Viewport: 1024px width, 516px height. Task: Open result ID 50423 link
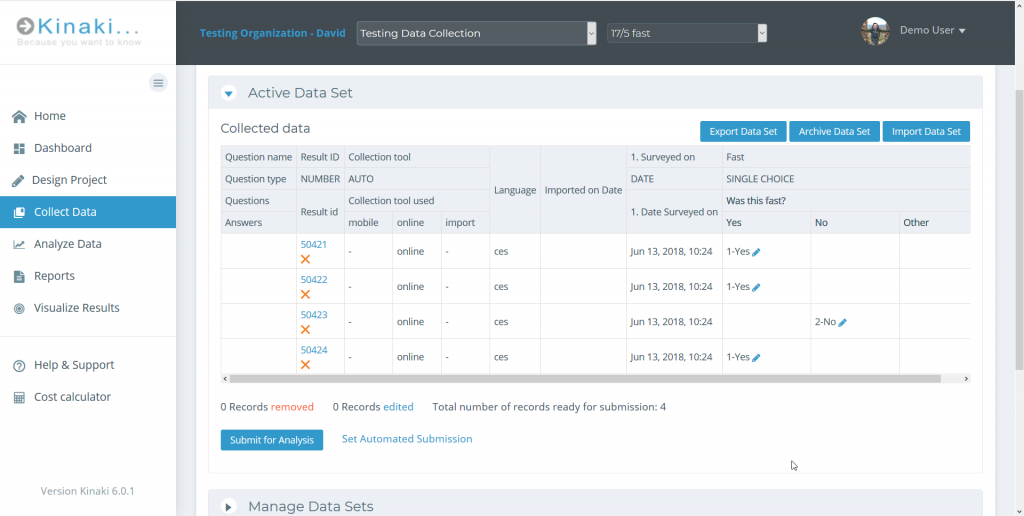313,315
